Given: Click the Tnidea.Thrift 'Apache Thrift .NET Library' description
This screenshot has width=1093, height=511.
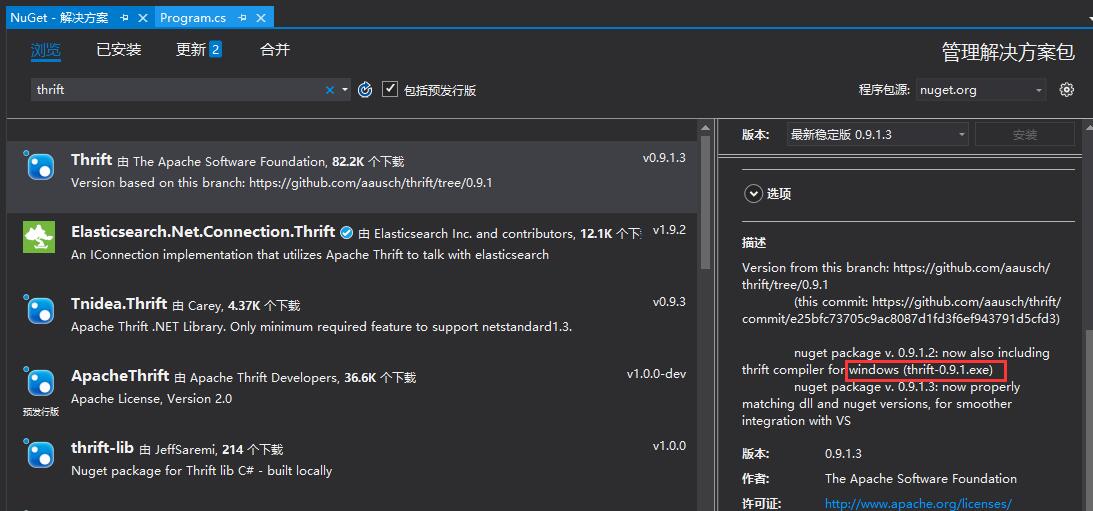Looking at the screenshot, I should coord(321,327).
